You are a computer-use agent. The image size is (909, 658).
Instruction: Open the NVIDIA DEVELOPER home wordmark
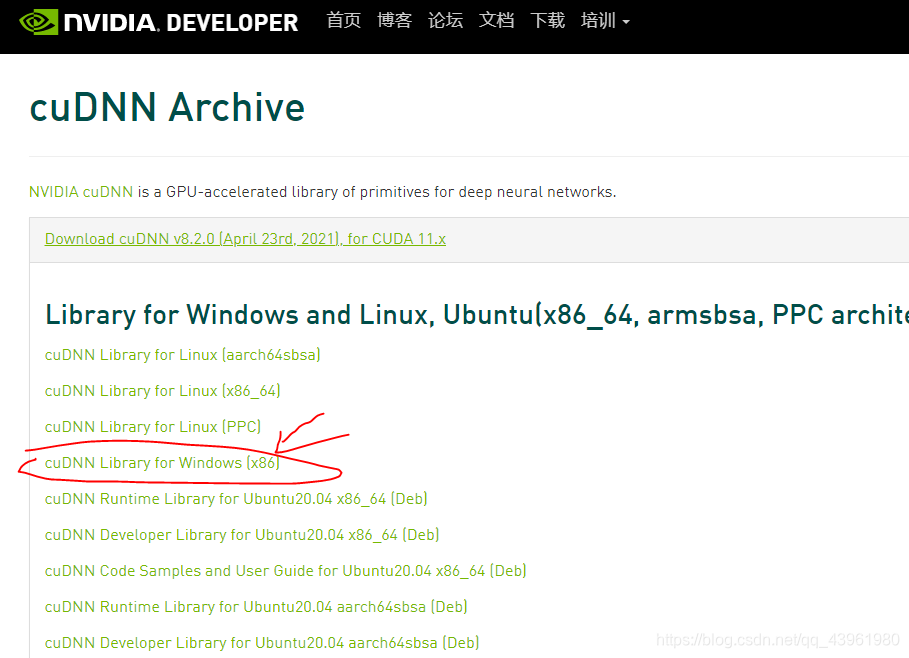pos(181,23)
